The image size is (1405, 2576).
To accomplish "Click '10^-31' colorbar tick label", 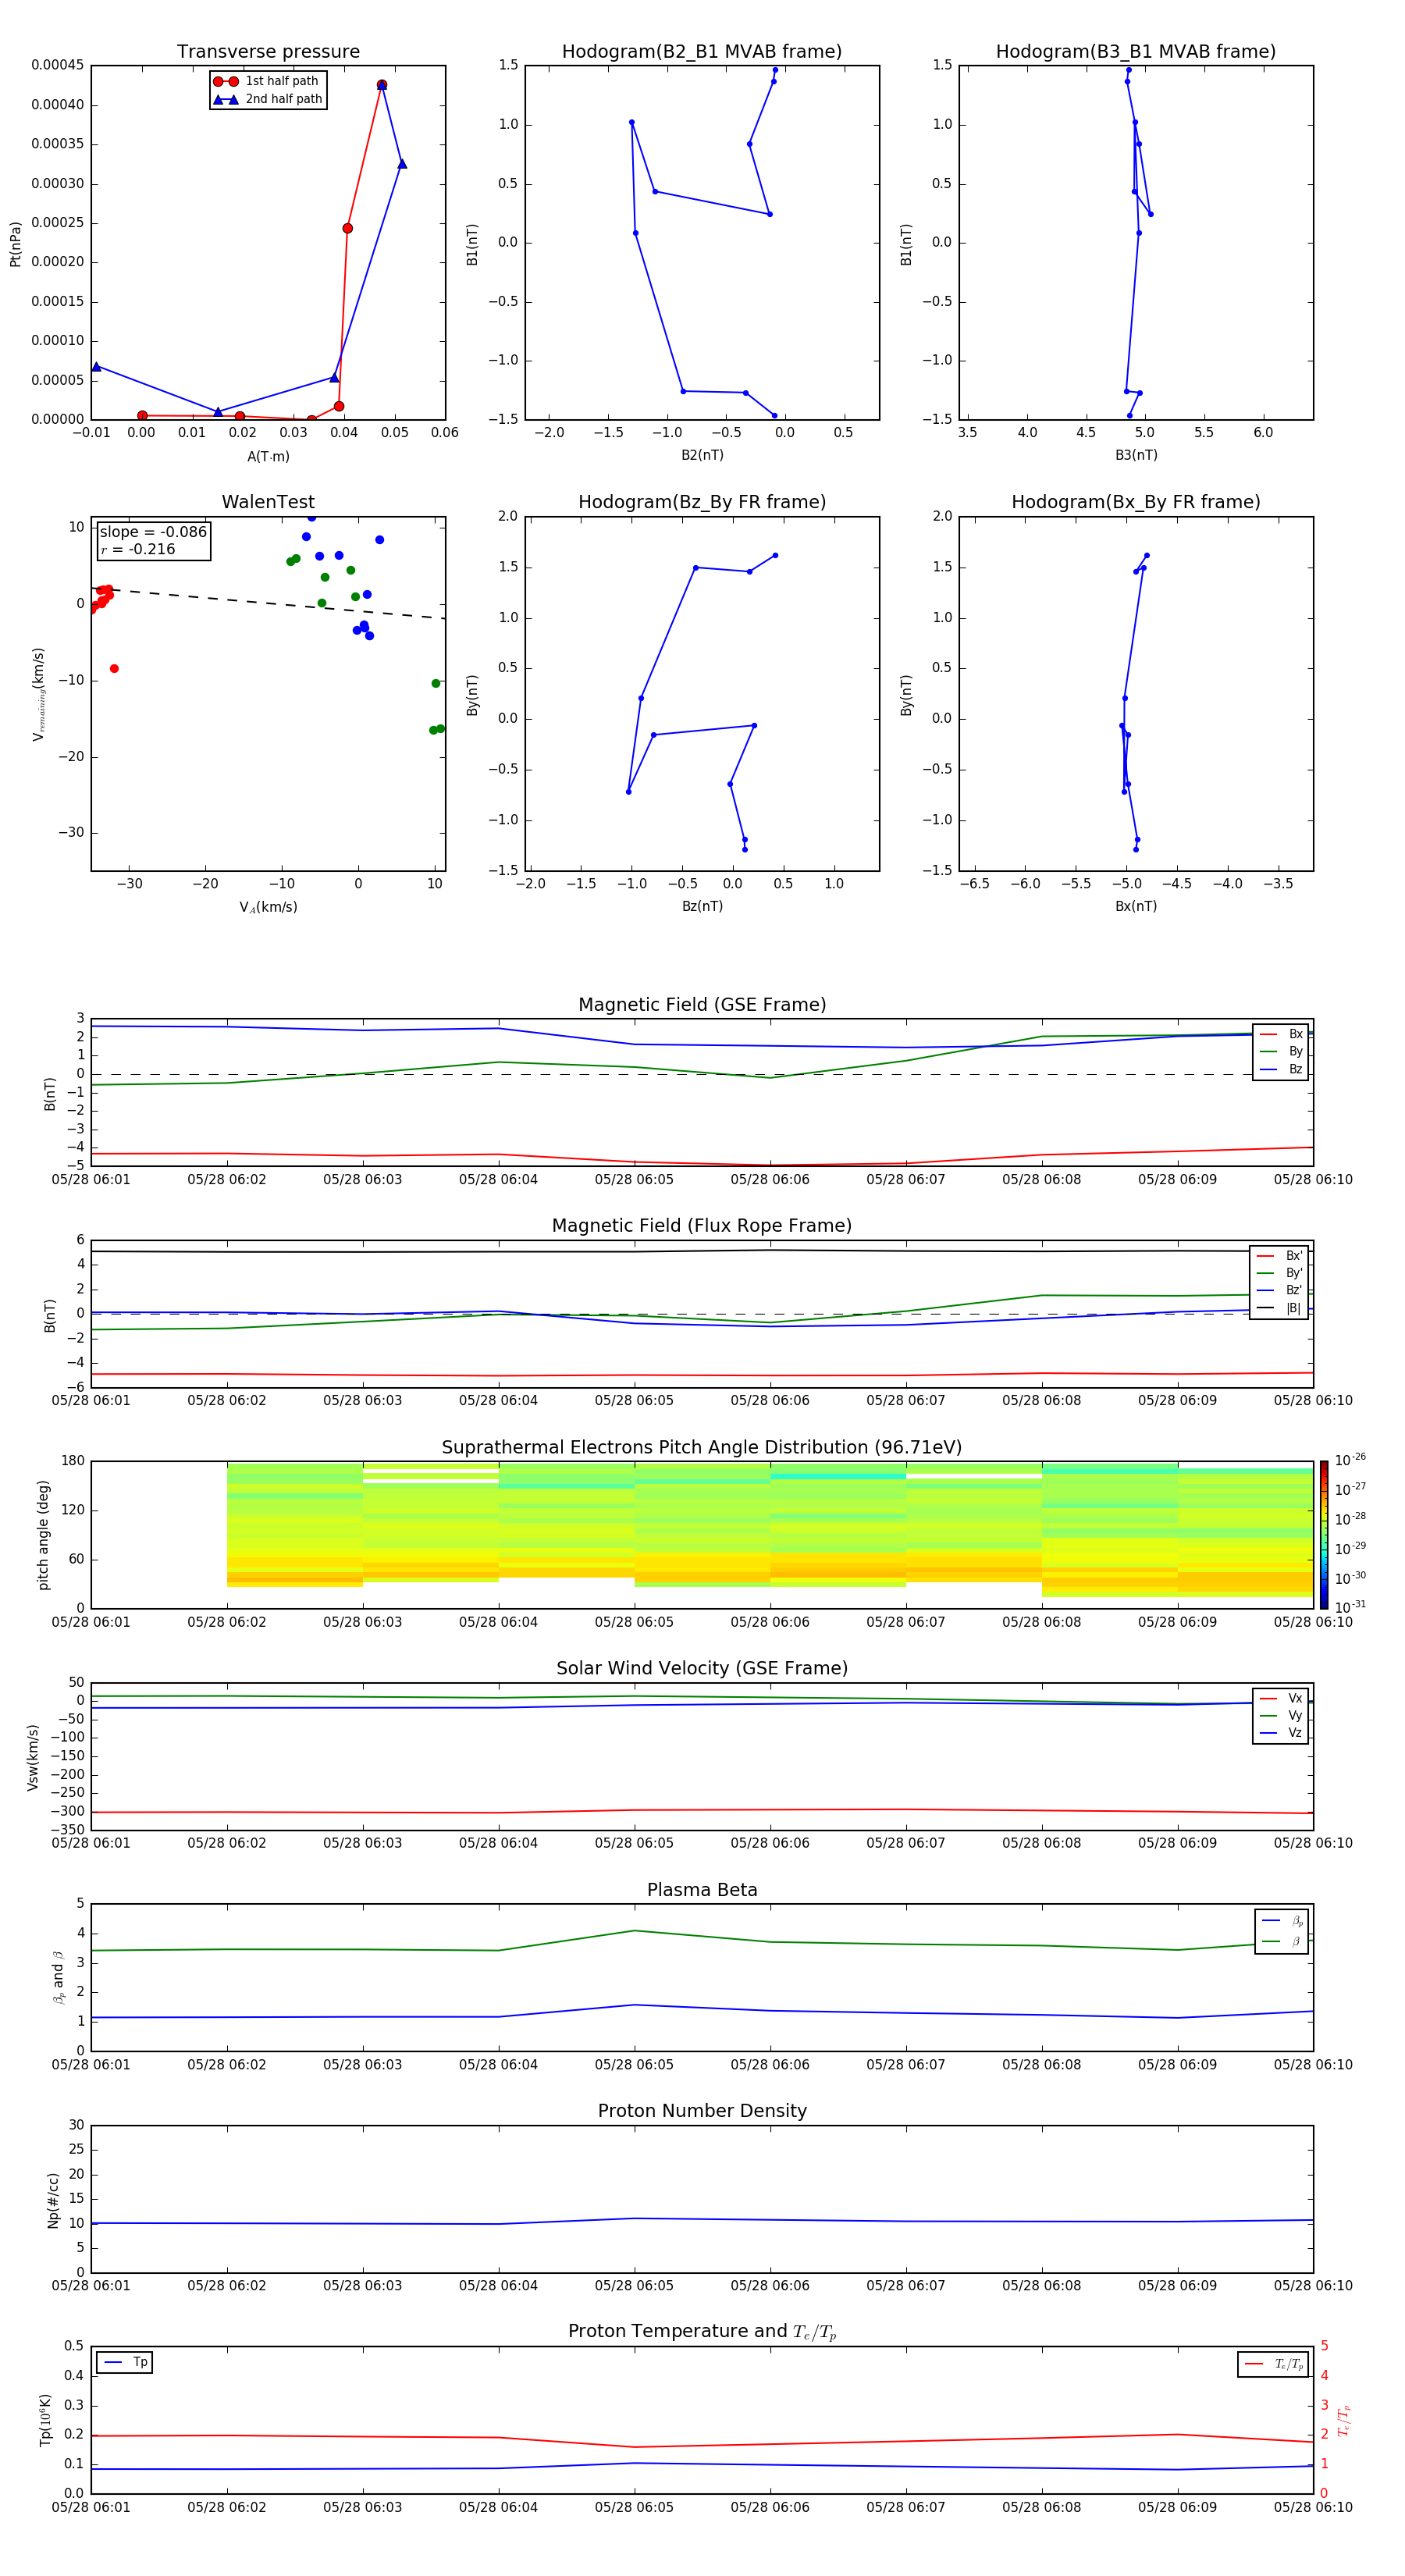I will [x=1350, y=1607].
